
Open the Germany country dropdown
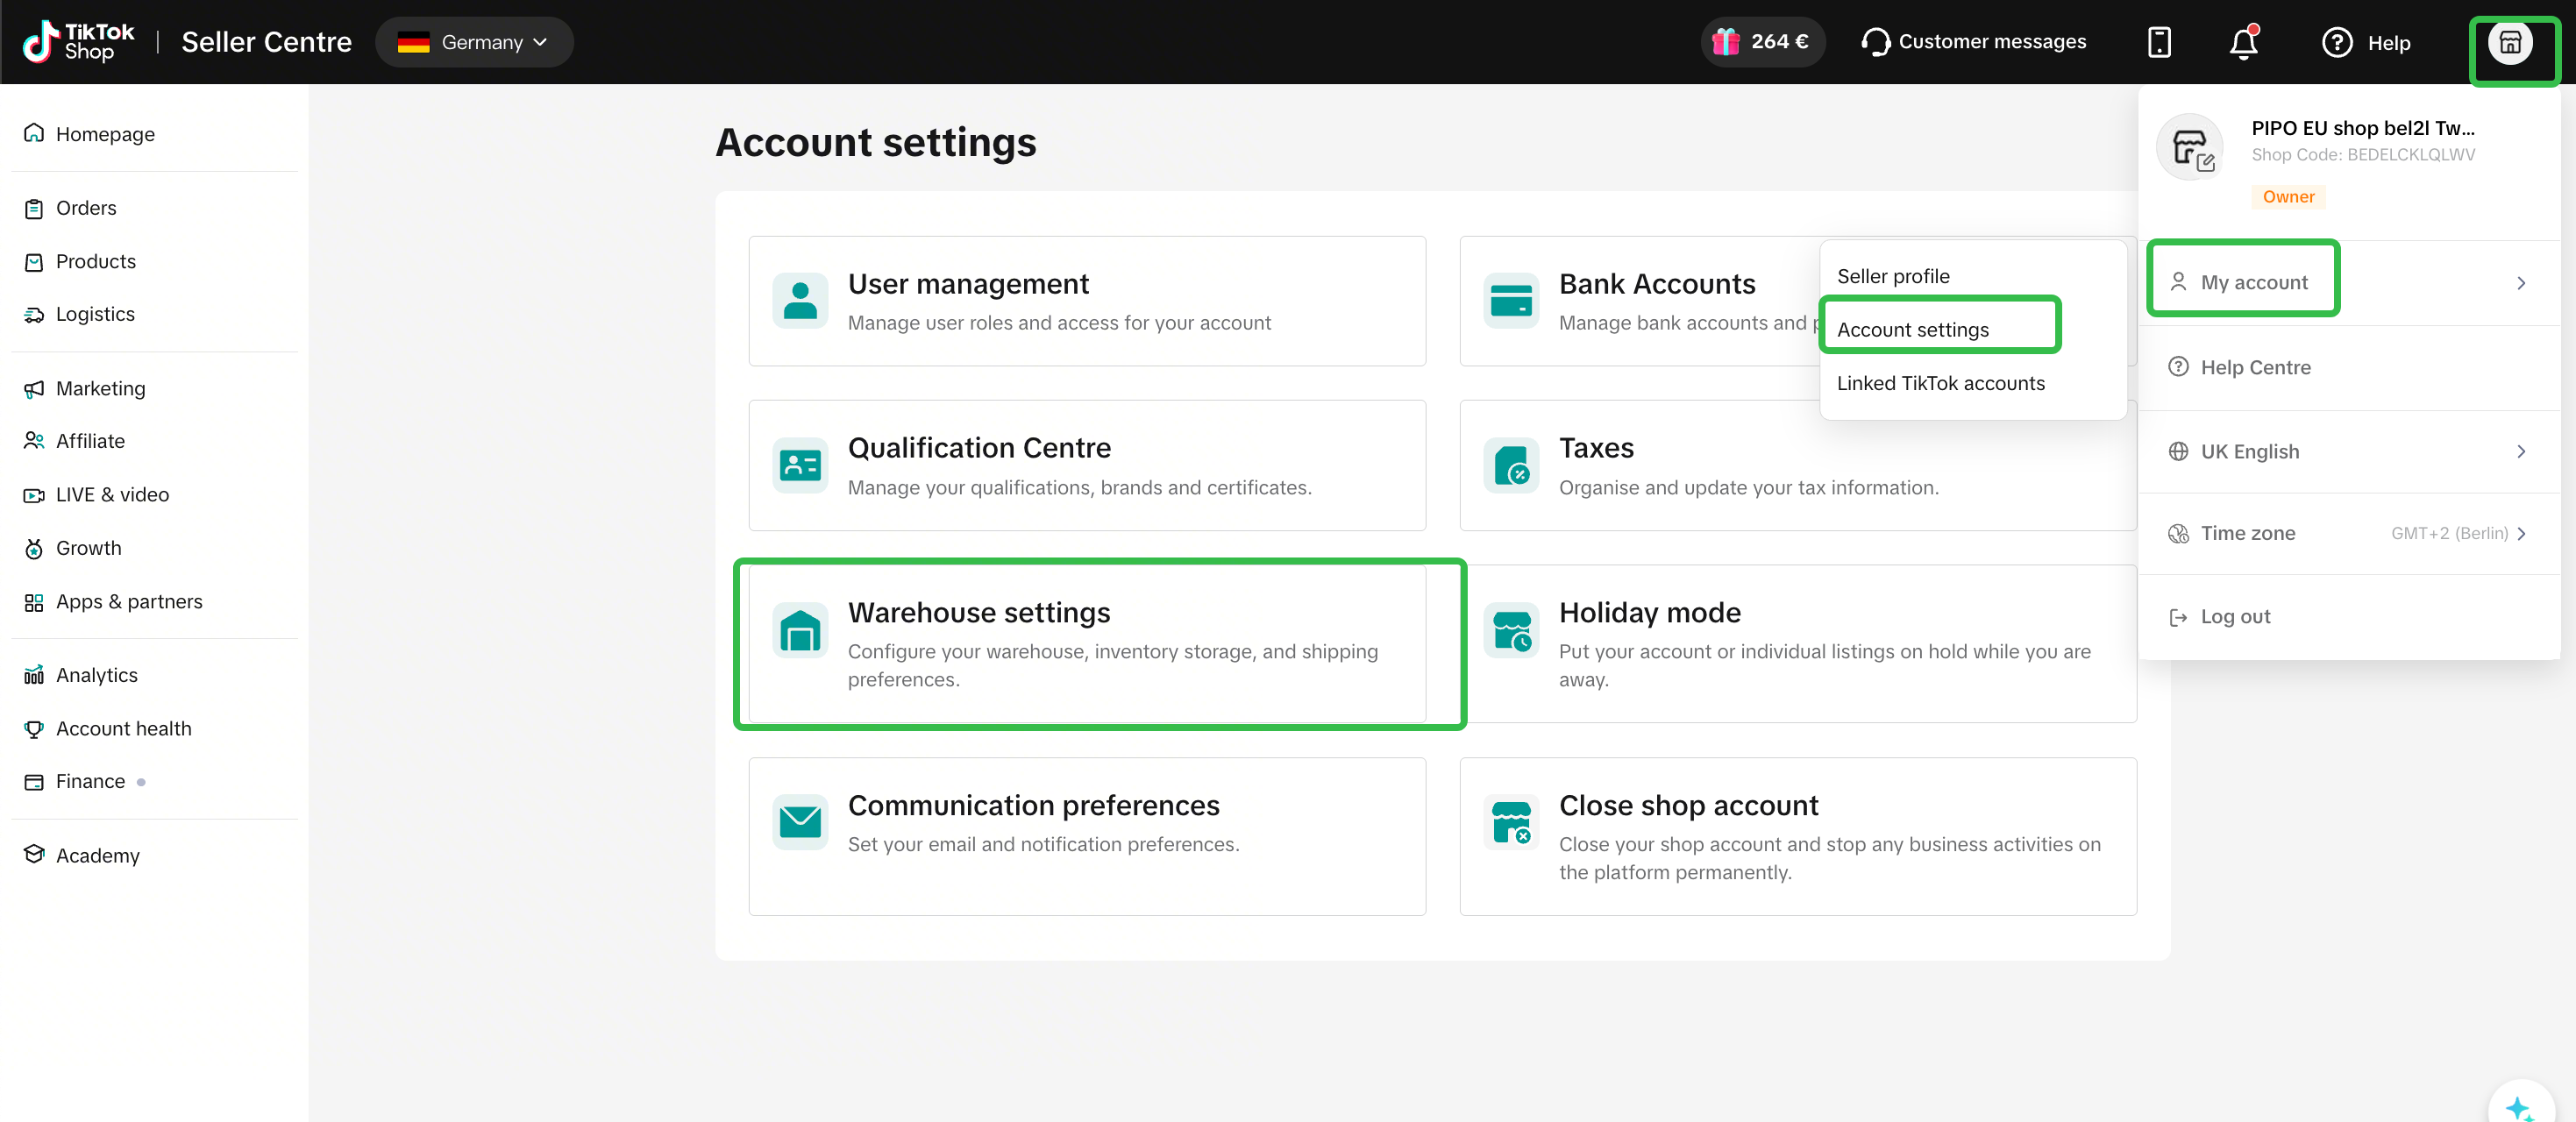[474, 42]
